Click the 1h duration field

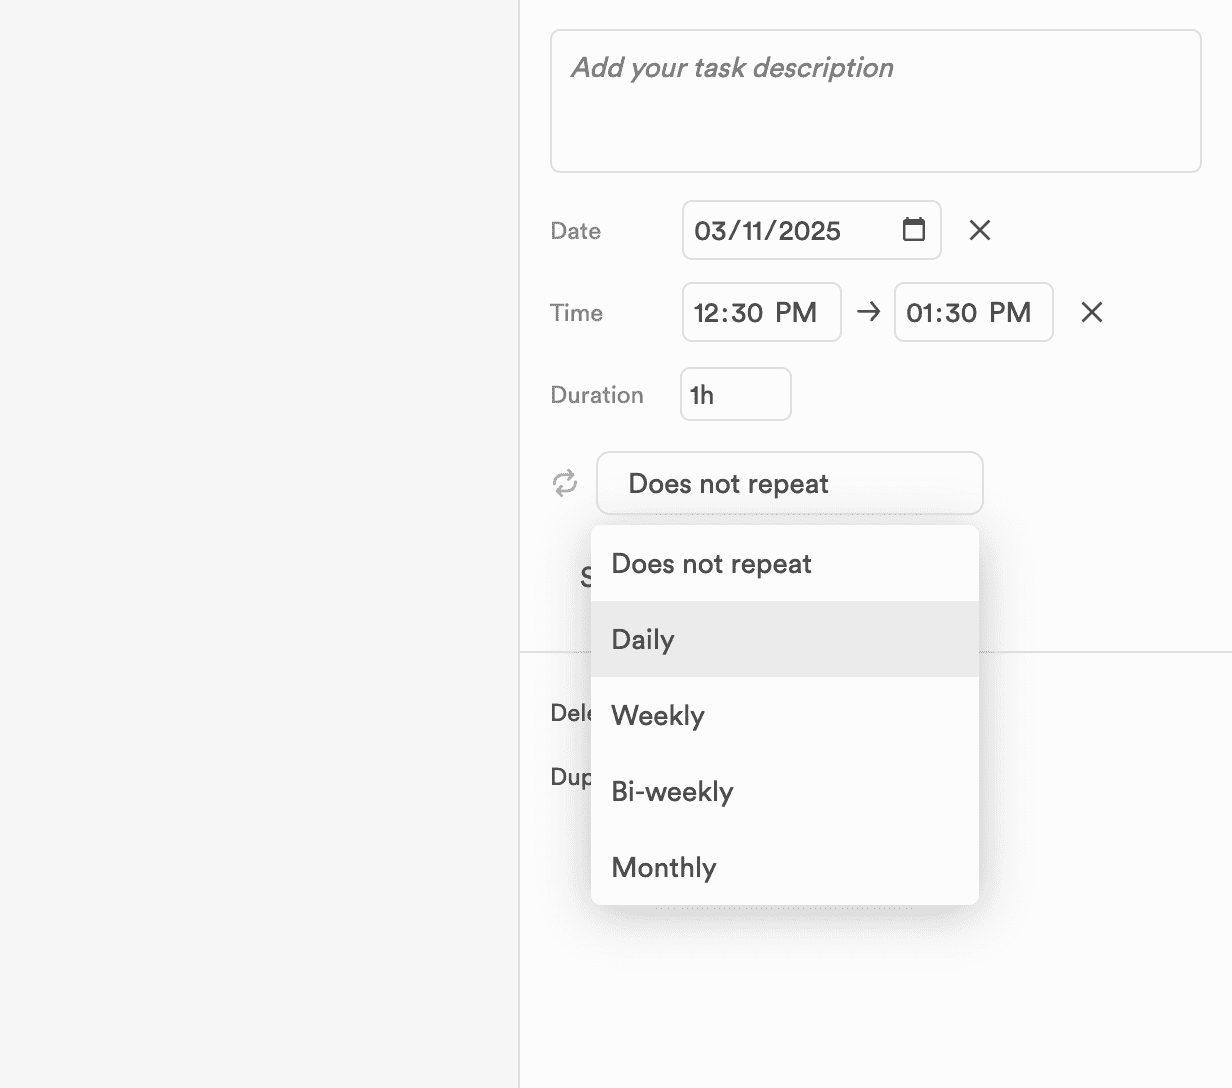[736, 394]
